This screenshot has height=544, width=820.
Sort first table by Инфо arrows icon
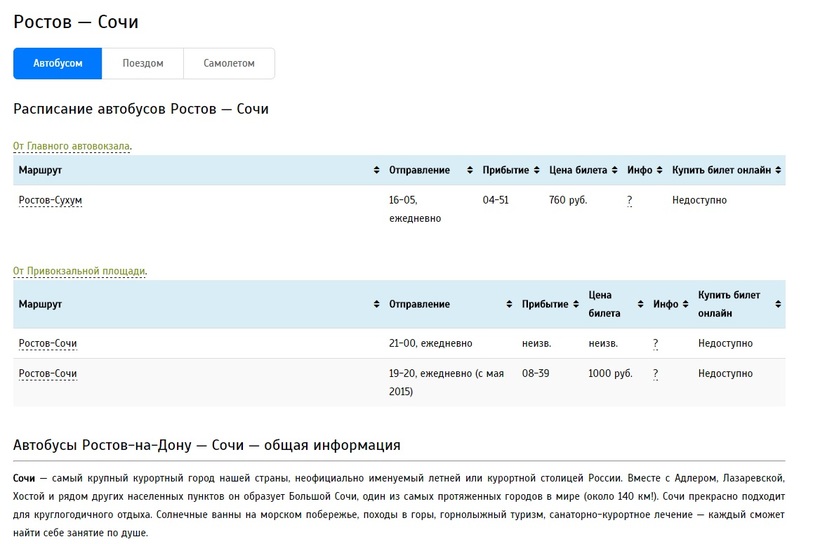click(660, 170)
